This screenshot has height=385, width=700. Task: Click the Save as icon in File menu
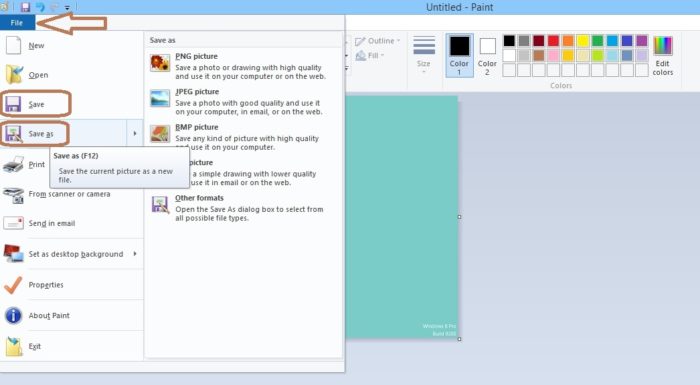[x=13, y=134]
